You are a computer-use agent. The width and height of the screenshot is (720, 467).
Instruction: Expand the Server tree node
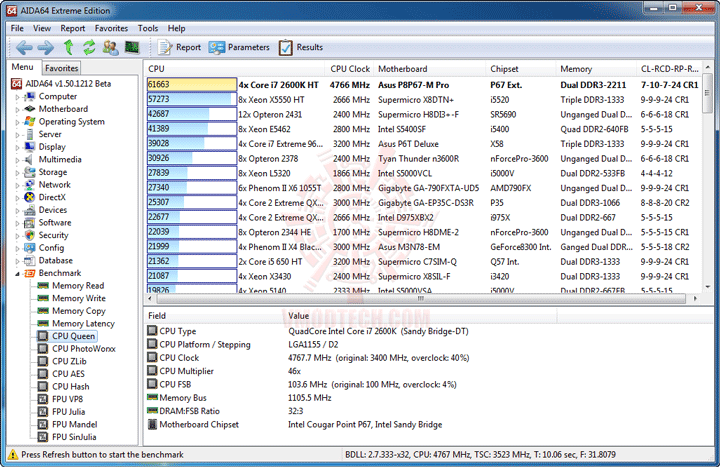coord(17,135)
